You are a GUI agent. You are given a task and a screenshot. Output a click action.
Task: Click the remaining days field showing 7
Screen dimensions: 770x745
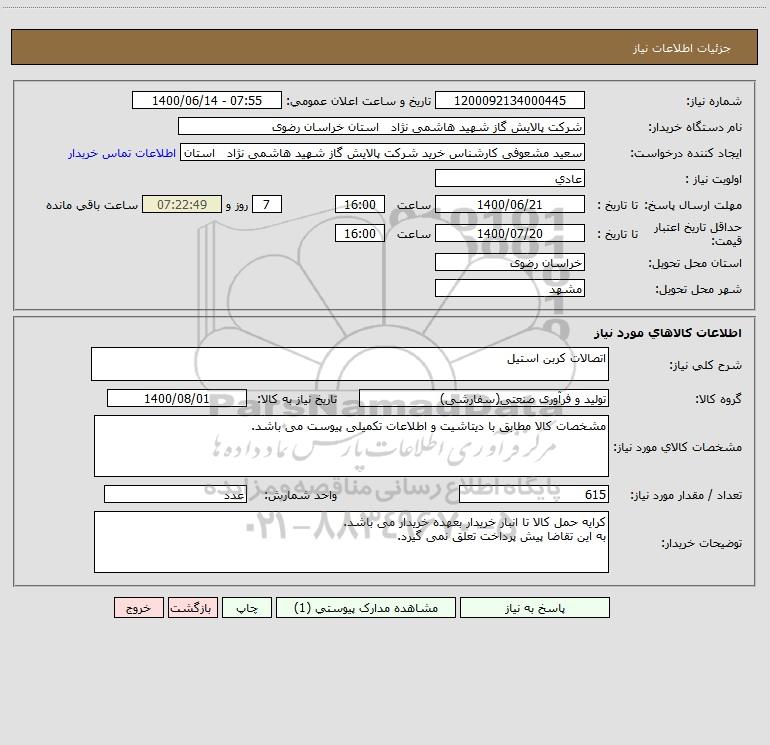click(267, 204)
